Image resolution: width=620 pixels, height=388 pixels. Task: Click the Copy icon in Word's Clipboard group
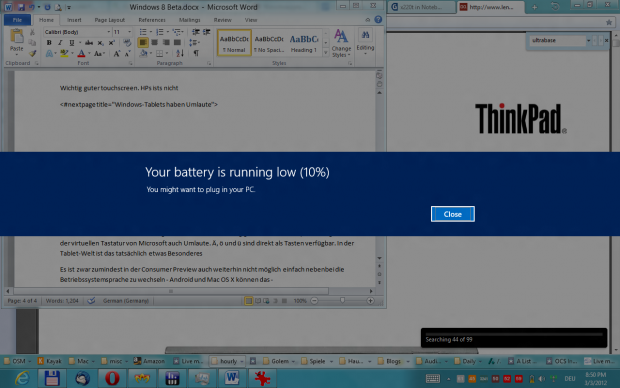pyautogui.click(x=32, y=42)
